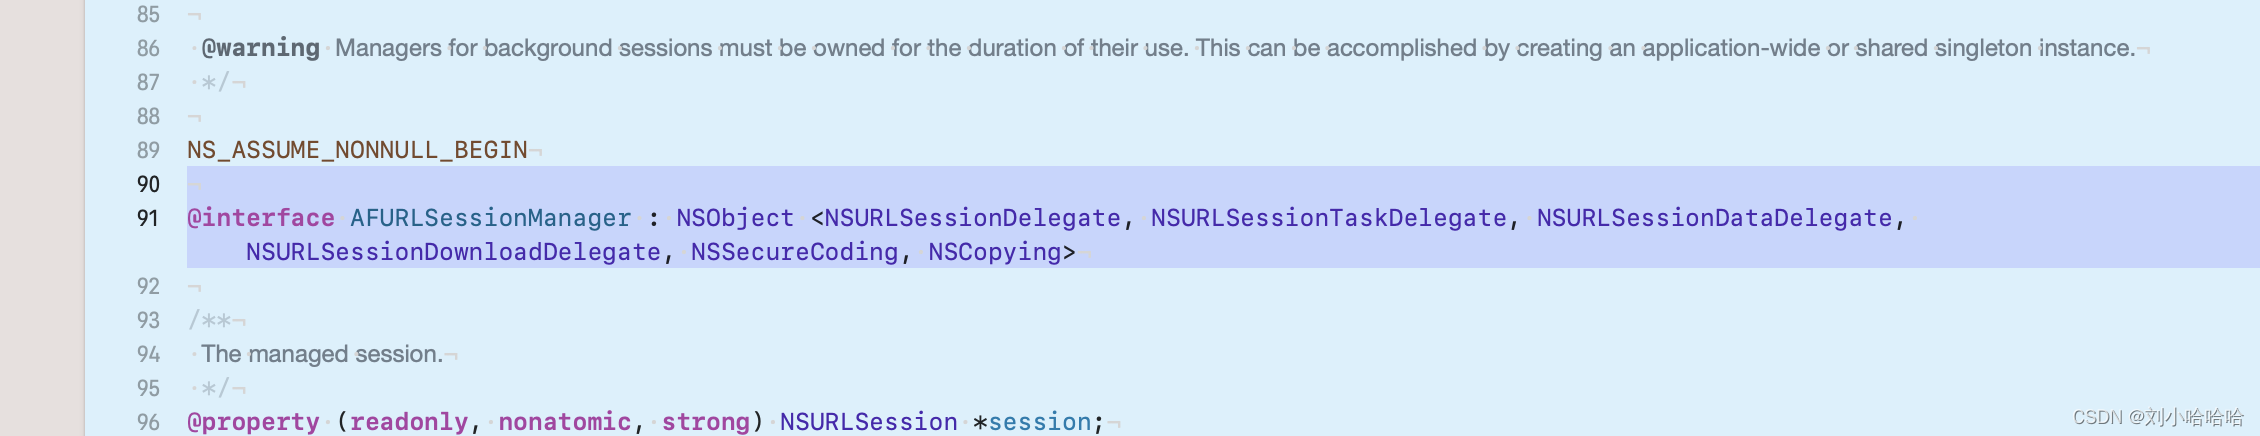This screenshot has height=436, width=2260.
Task: Click line number 91 in gutter
Action: [148, 218]
